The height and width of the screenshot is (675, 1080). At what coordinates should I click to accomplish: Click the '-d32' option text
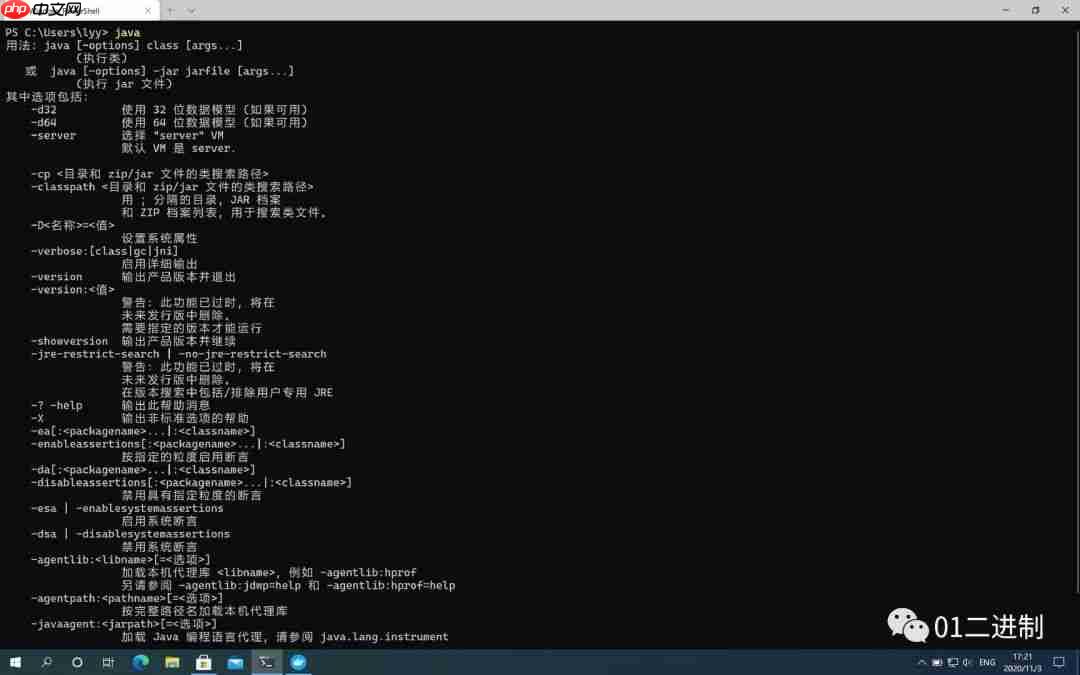tap(43, 110)
